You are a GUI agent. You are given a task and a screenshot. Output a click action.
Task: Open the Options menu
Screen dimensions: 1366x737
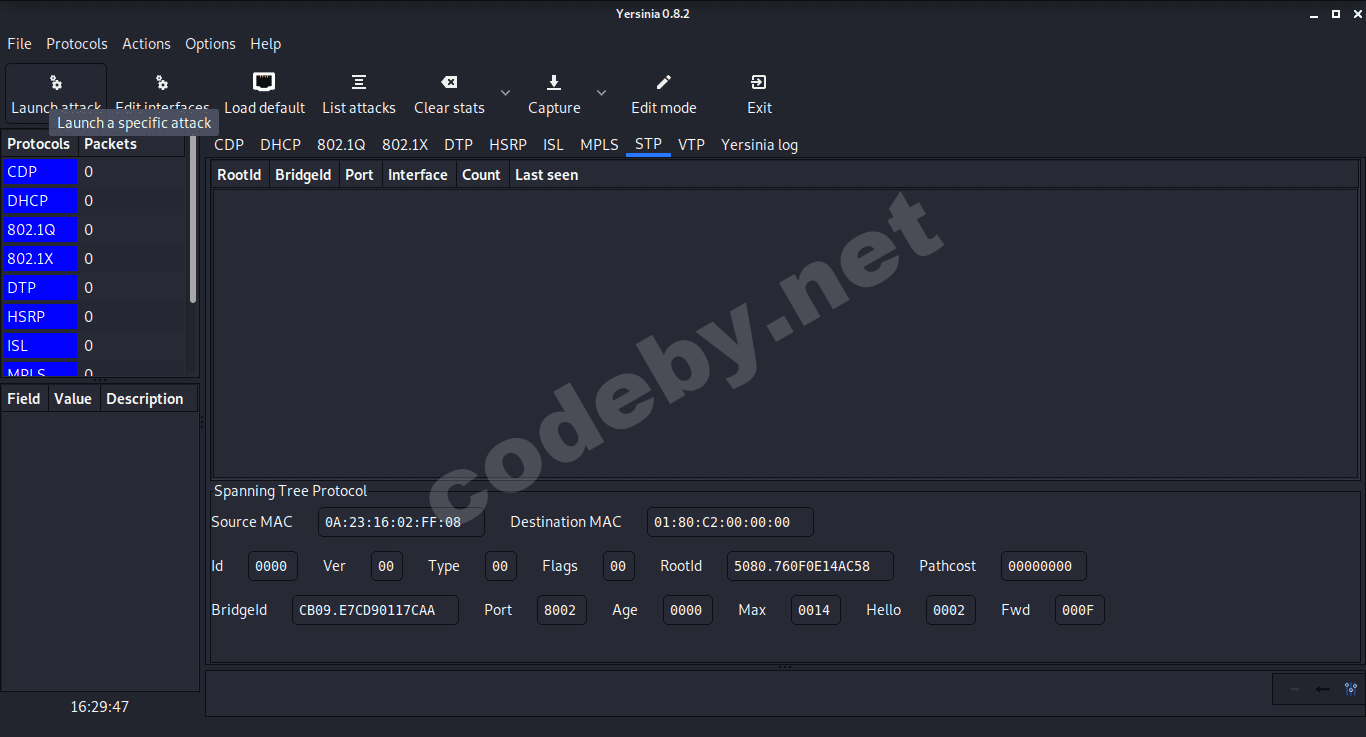(210, 44)
